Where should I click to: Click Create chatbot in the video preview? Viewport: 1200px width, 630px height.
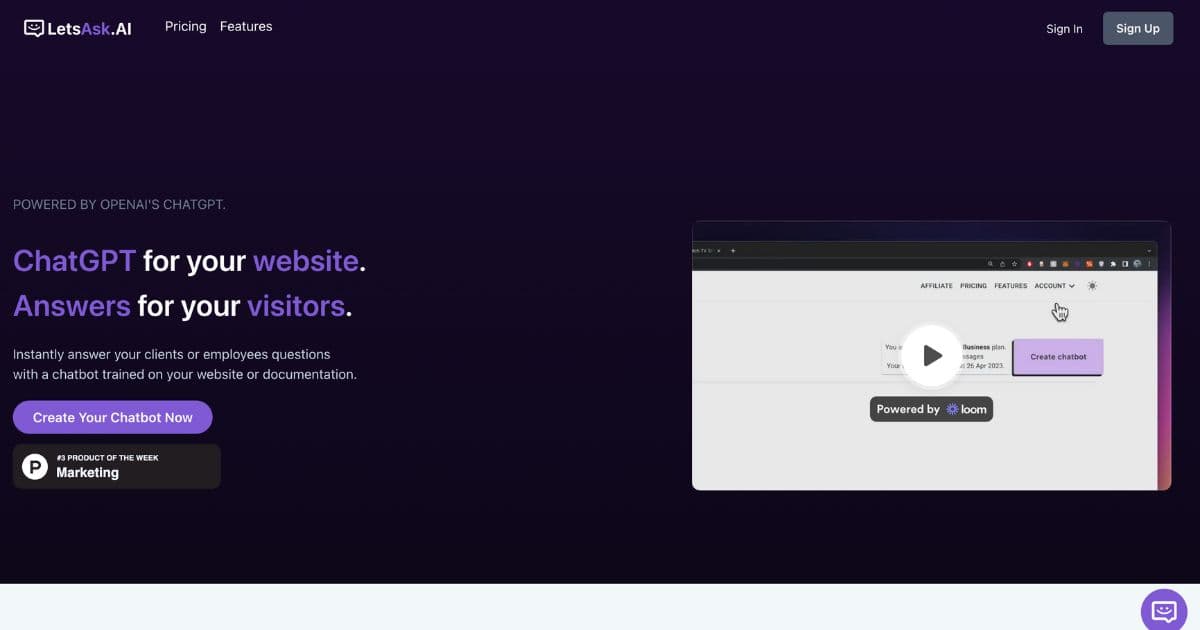(x=1058, y=357)
